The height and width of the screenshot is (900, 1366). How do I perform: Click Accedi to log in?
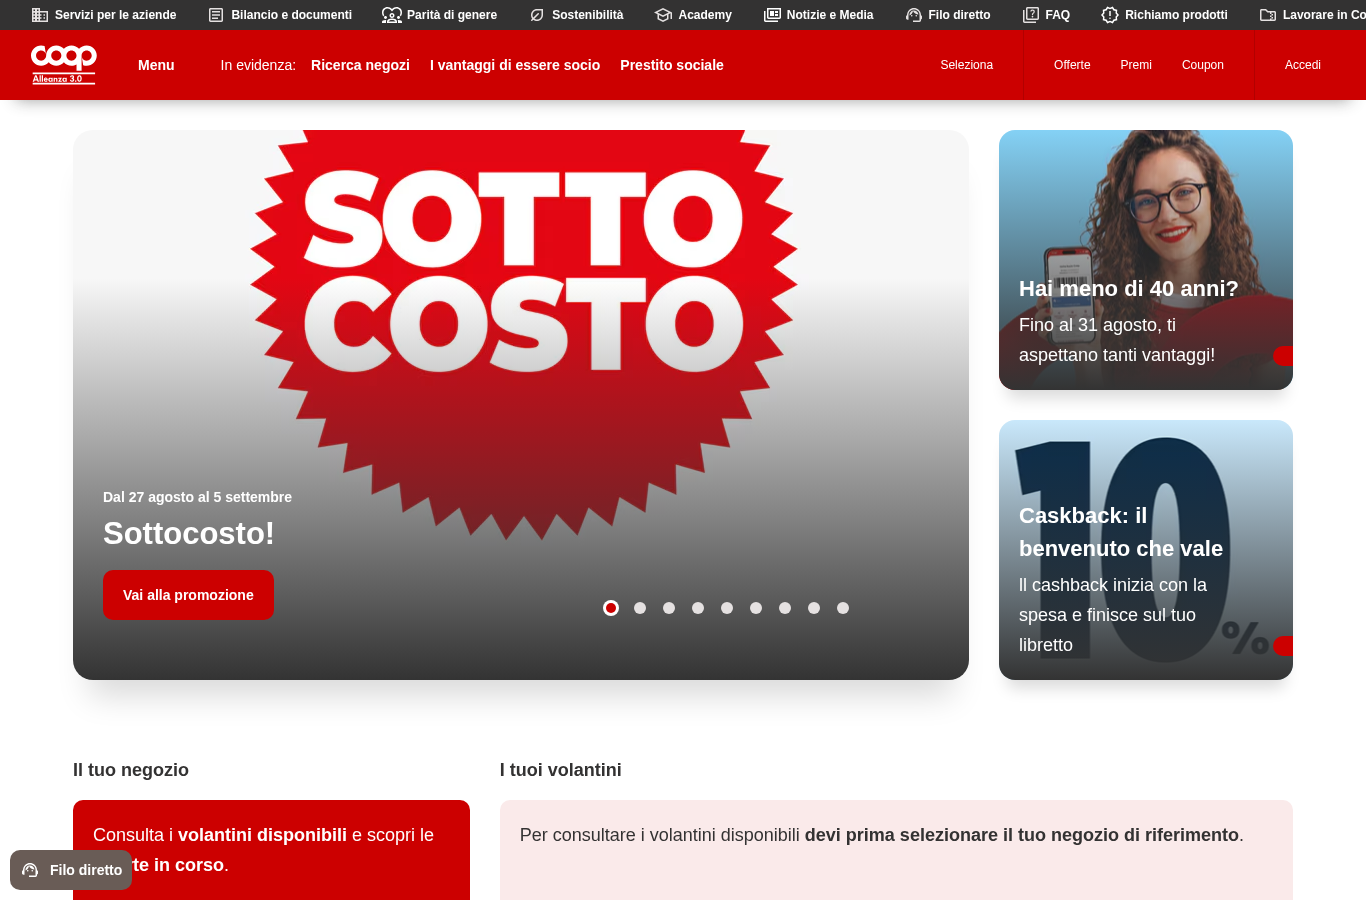pos(1303,65)
